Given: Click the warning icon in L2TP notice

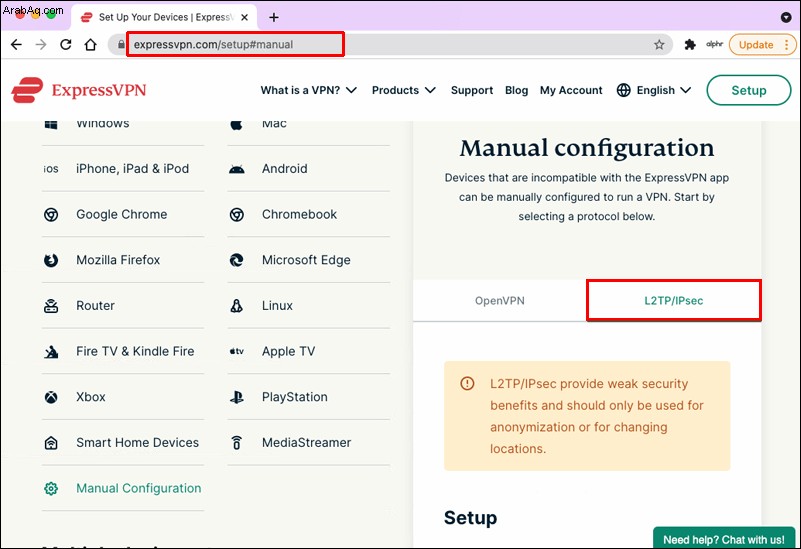Looking at the screenshot, I should (467, 383).
